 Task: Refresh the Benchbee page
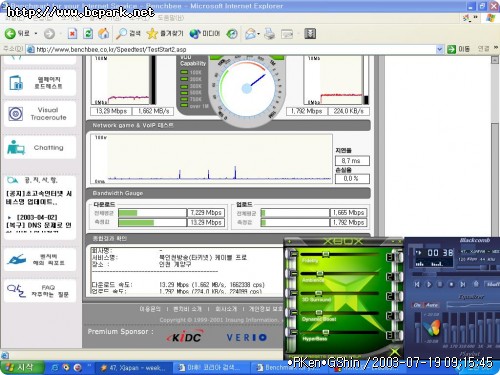88,34
